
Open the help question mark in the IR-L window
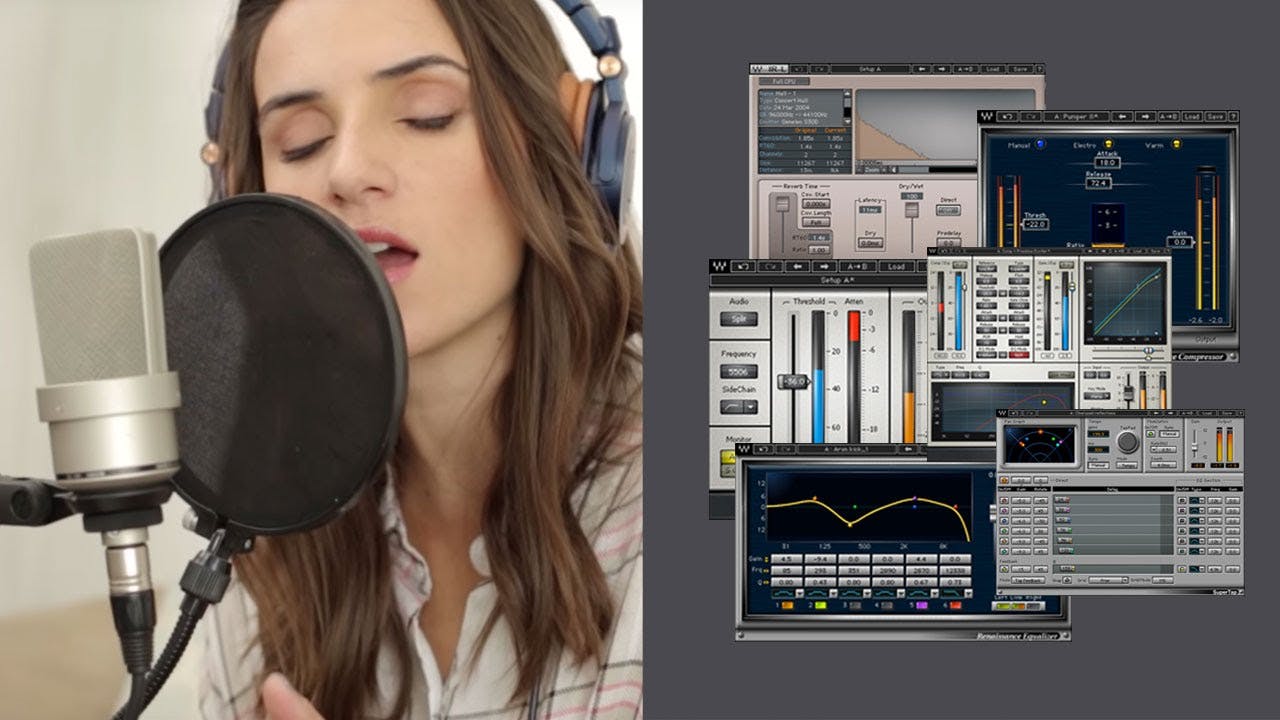[x=1040, y=69]
